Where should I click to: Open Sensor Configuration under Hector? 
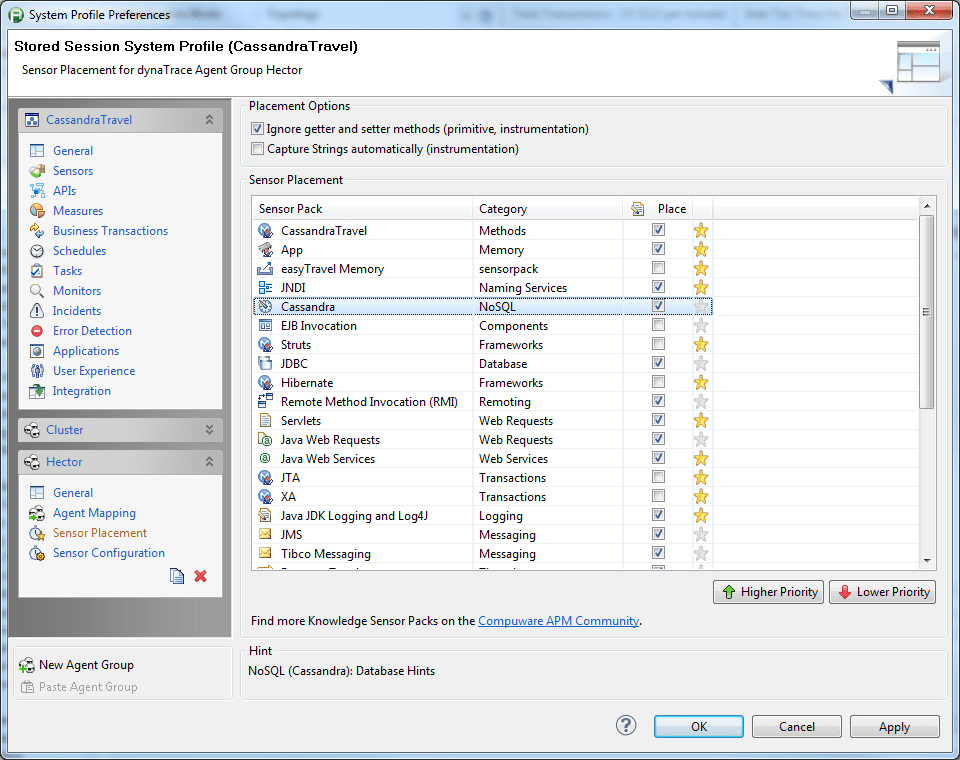tap(108, 553)
